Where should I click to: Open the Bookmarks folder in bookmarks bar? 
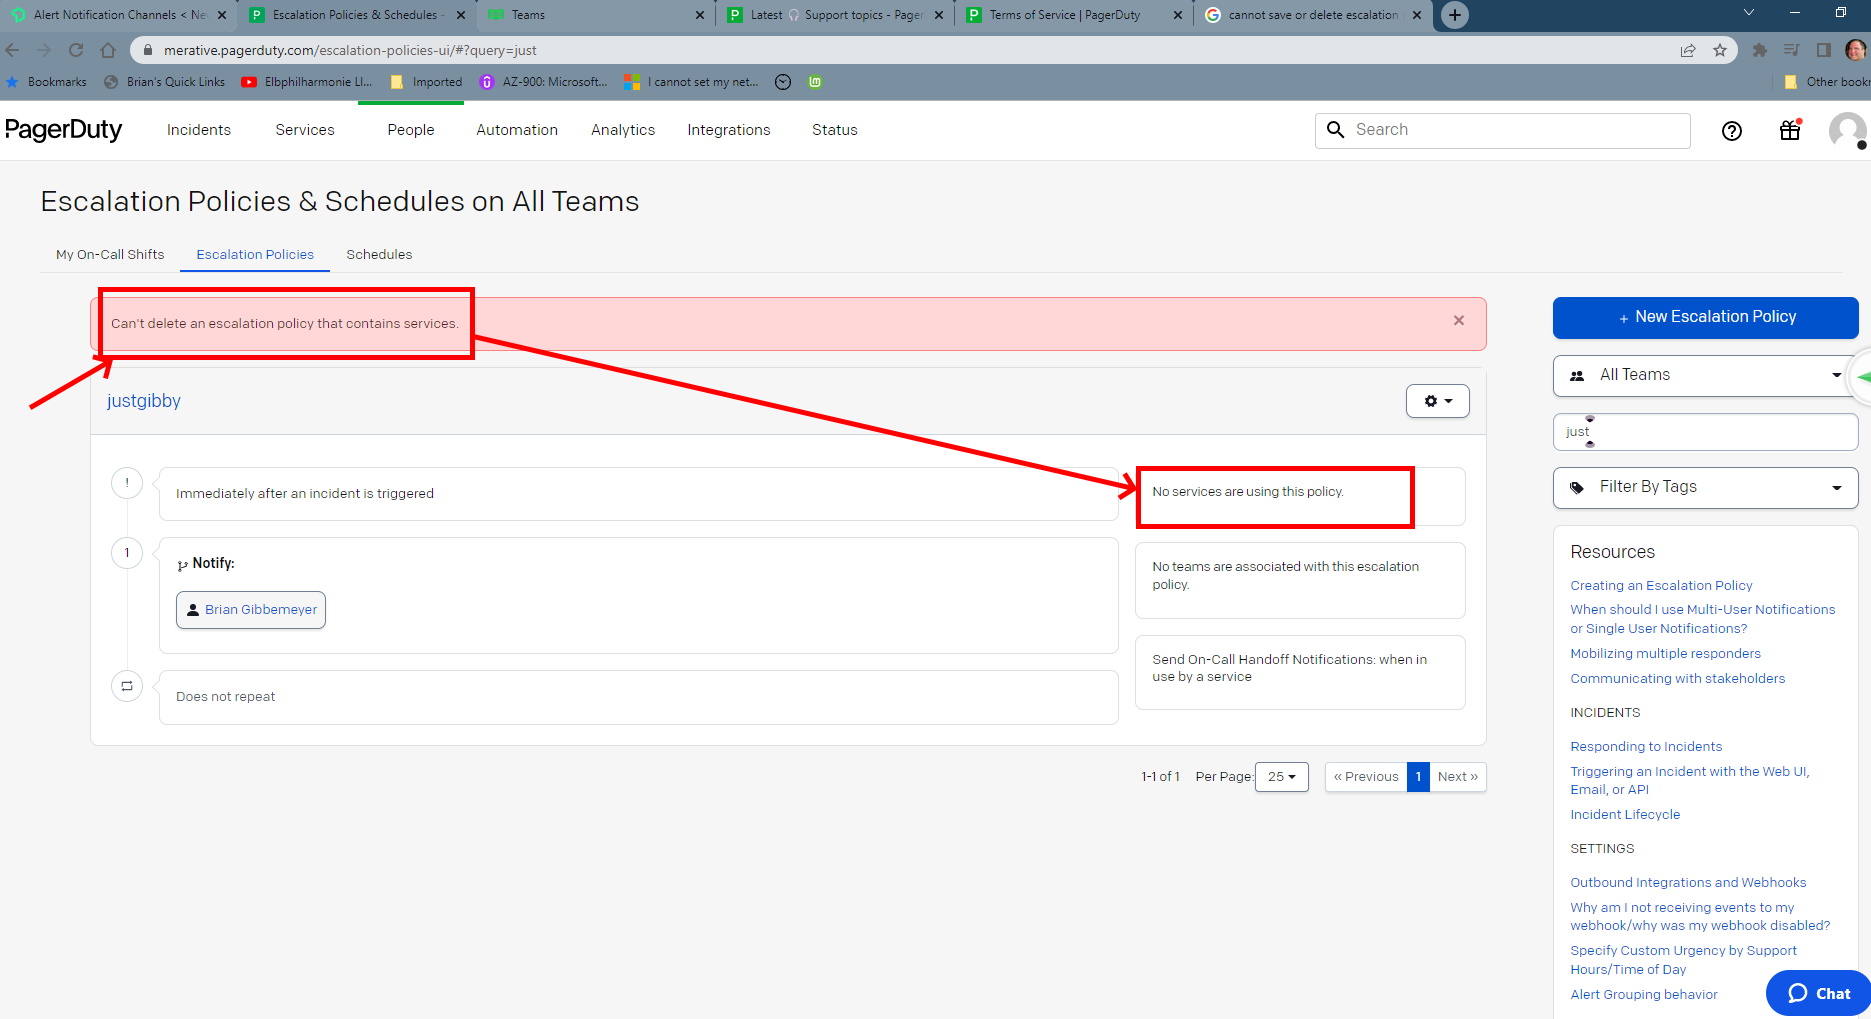[x=47, y=82]
